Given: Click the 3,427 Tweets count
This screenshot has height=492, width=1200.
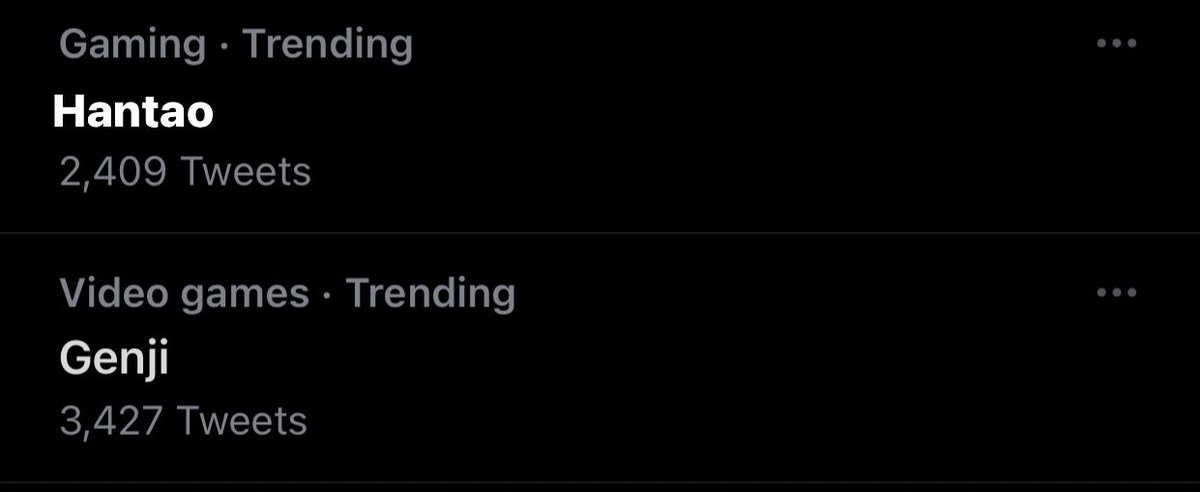Looking at the screenshot, I should [x=183, y=421].
